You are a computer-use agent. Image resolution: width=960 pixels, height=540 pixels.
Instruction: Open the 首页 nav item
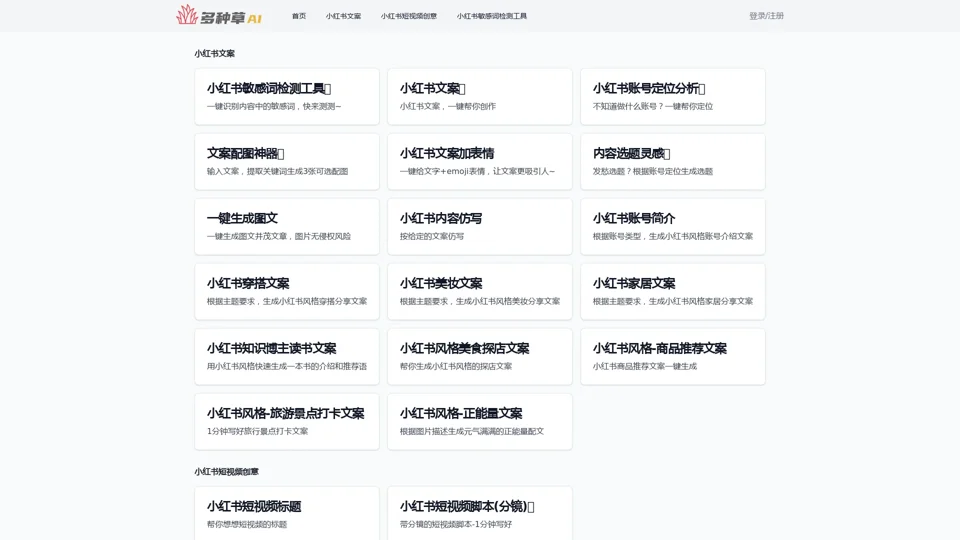299,16
